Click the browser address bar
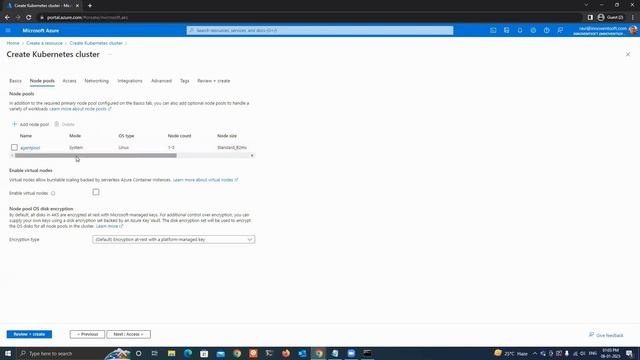Screen dimensions: 640x360 click(310, 18)
